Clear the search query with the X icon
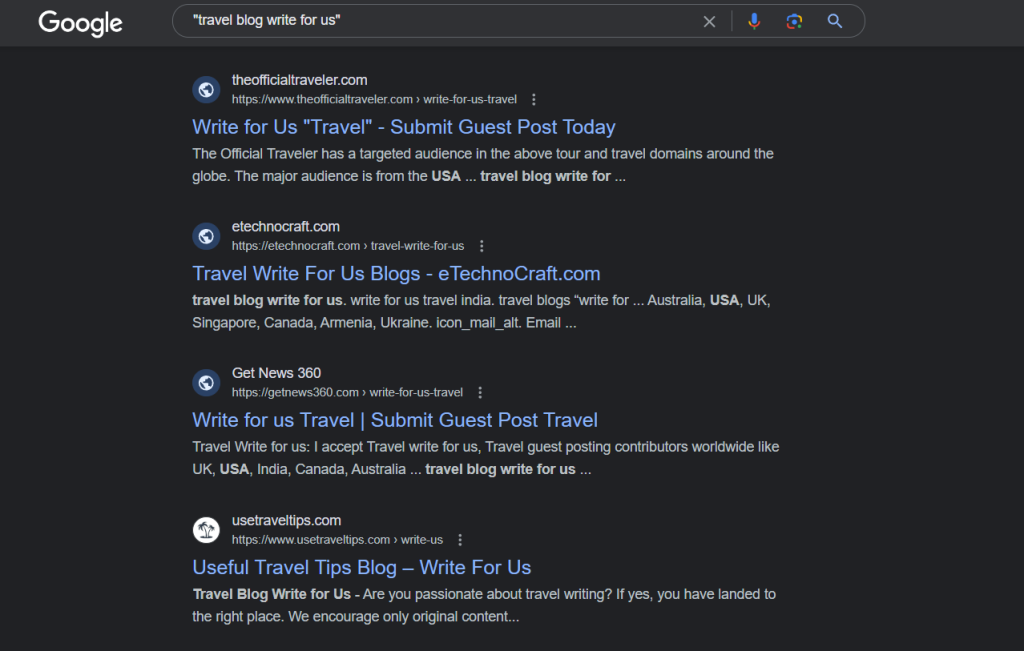Image resolution: width=1024 pixels, height=651 pixels. tap(710, 20)
